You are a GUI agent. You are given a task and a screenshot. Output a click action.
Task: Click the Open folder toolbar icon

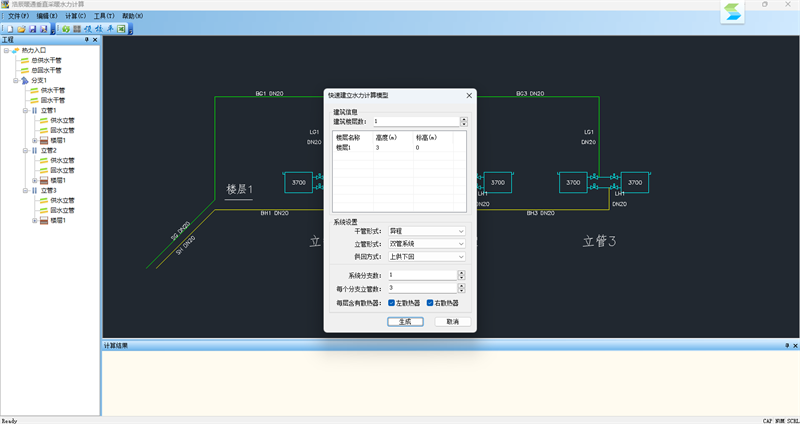(x=20, y=29)
